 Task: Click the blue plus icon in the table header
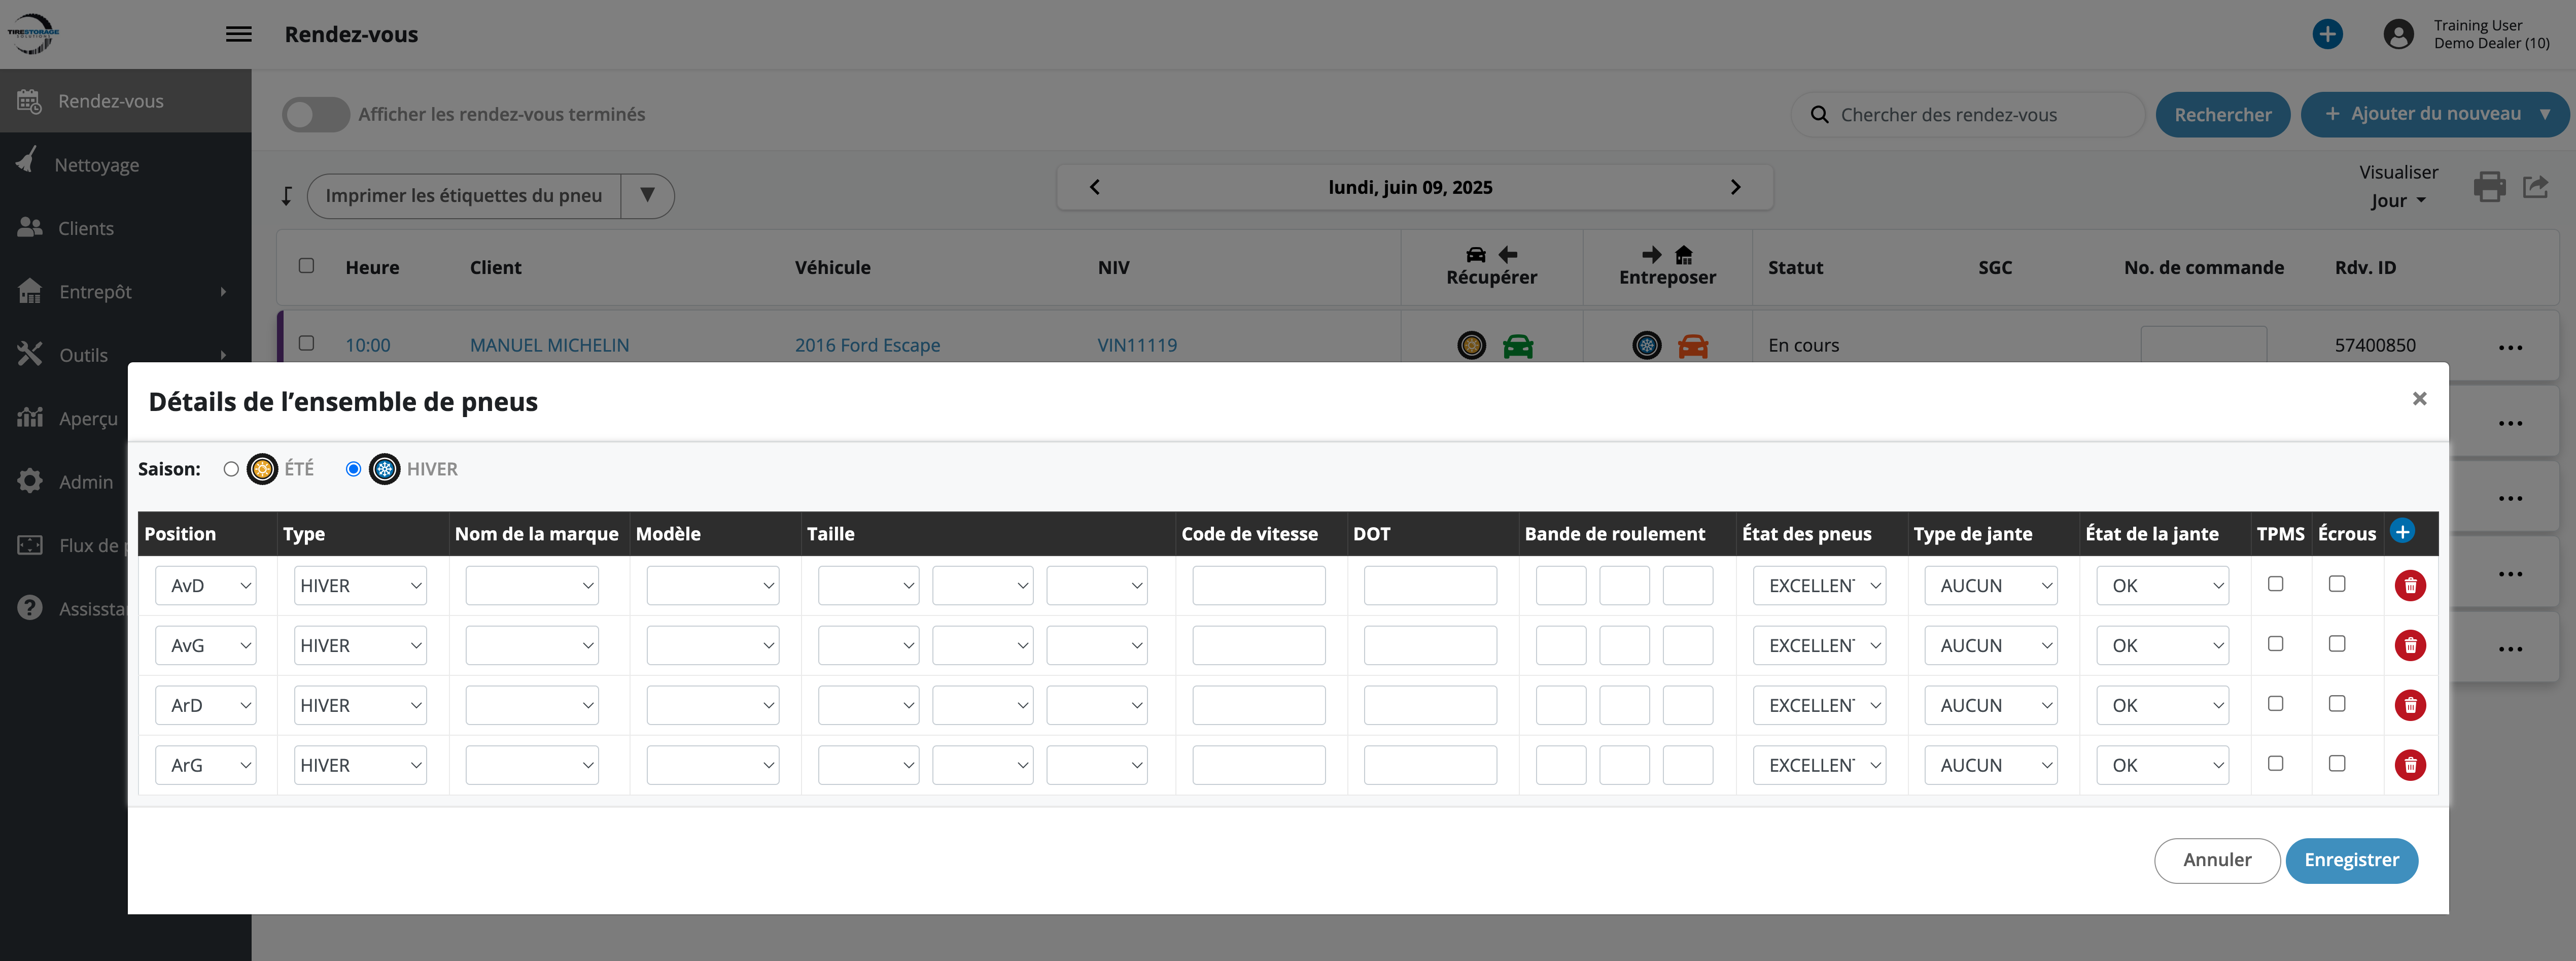click(2402, 532)
